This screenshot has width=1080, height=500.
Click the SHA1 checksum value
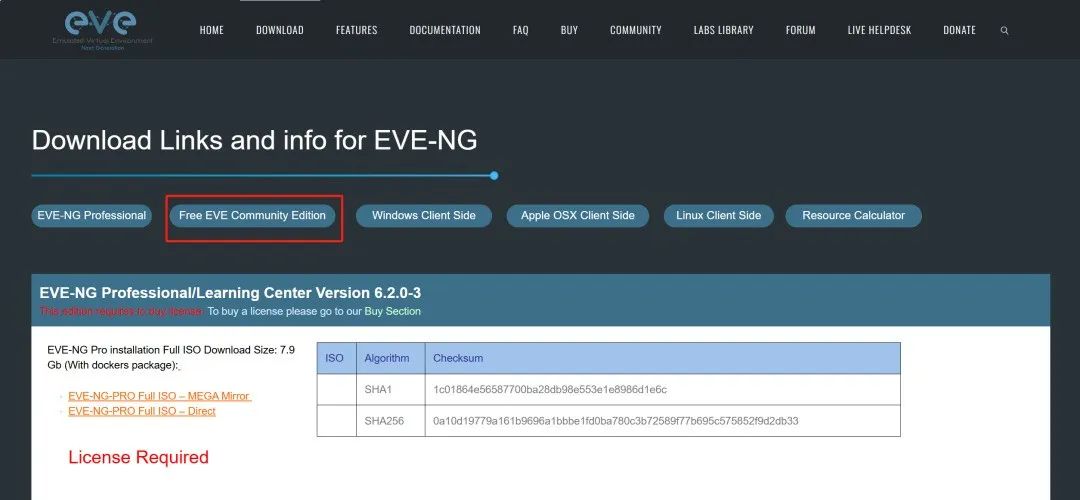(x=550, y=390)
